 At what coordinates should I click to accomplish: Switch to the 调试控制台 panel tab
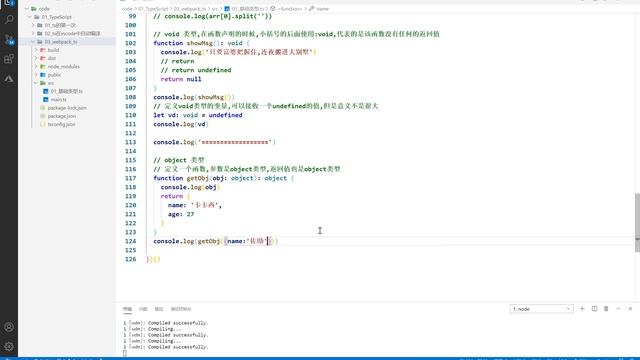[181, 309]
